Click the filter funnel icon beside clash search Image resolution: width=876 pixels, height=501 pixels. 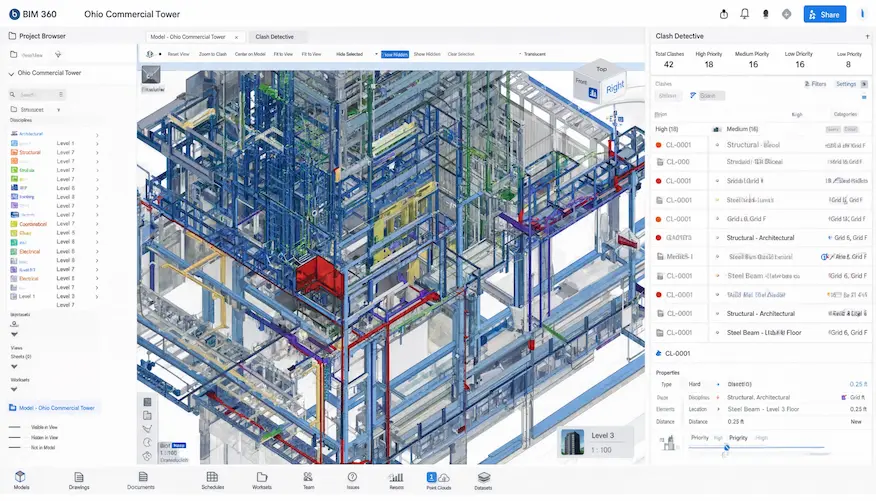click(693, 96)
